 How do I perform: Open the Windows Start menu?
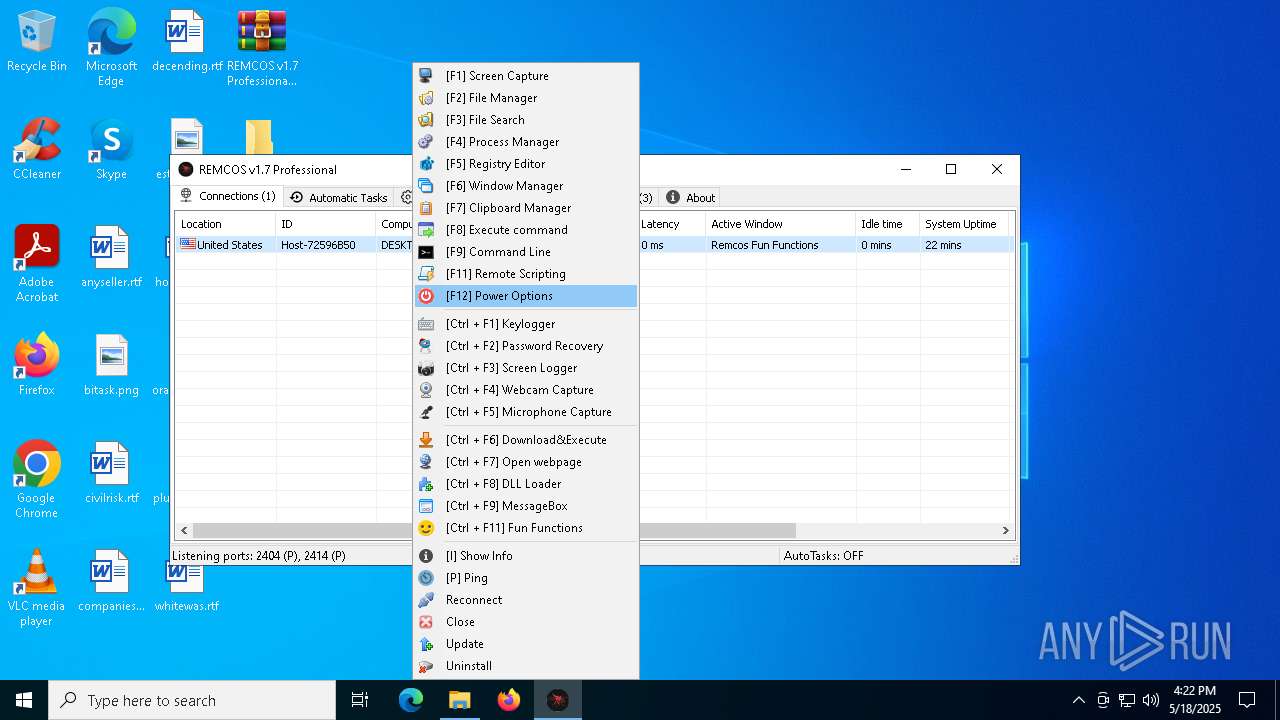pyautogui.click(x=24, y=700)
